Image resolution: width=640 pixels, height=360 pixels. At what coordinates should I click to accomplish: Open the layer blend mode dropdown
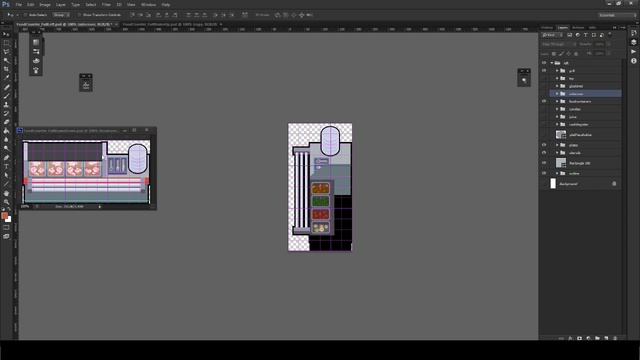(x=558, y=44)
